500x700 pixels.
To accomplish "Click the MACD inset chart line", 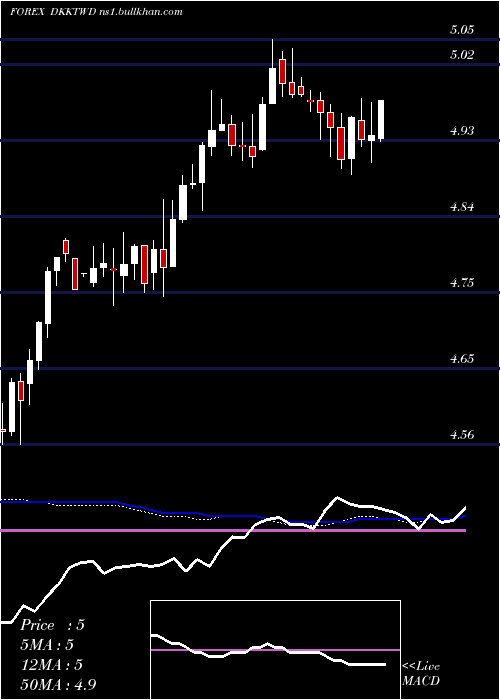I will [x=268, y=650].
